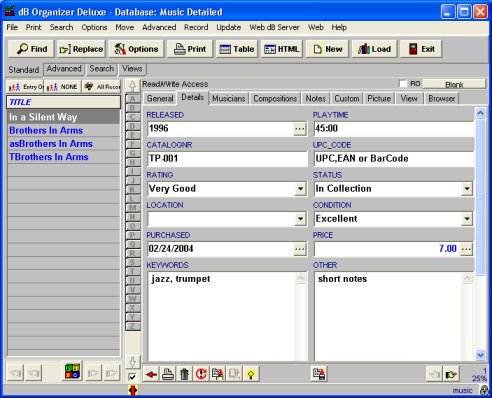Select the record In a Silent Way
The height and width of the screenshot is (398, 492).
(x=63, y=117)
